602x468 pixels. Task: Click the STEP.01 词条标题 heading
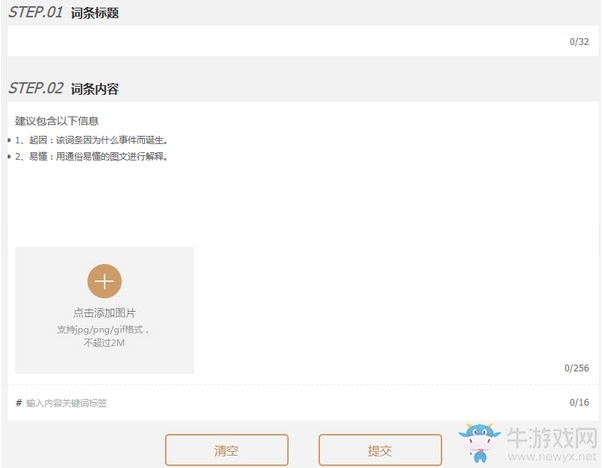(x=64, y=12)
